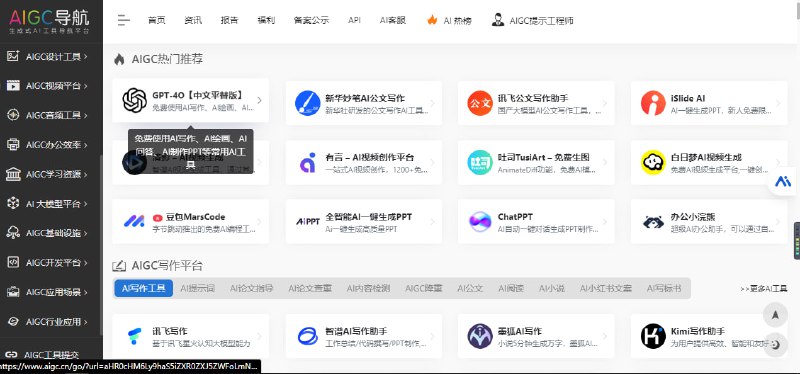The width and height of the screenshot is (800, 374).
Task: Switch to the AI论文查重 tab
Action: (x=310, y=288)
